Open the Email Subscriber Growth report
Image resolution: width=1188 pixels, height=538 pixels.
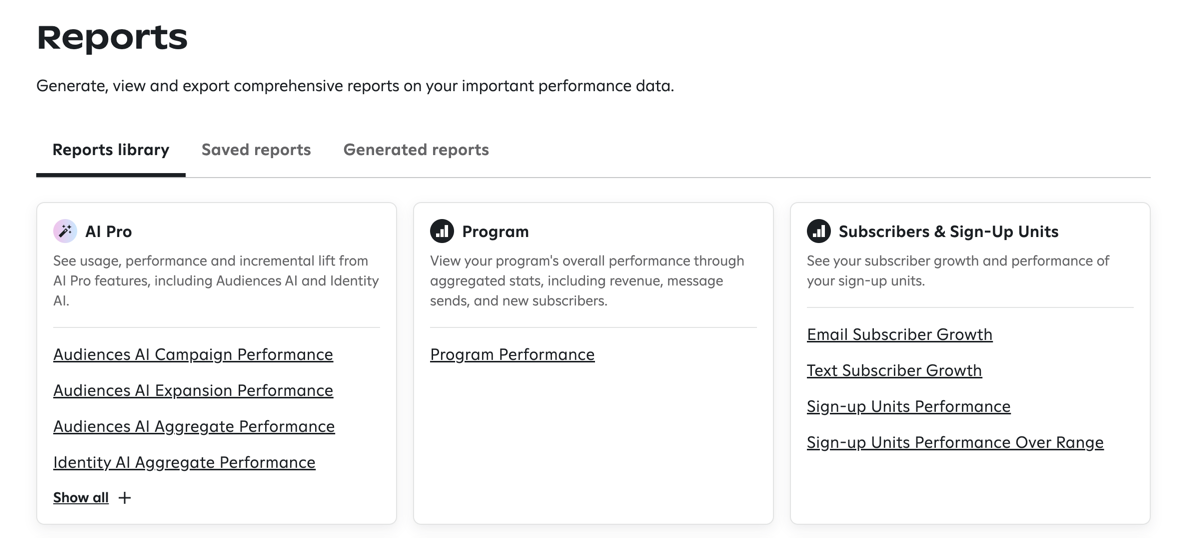[x=899, y=334]
